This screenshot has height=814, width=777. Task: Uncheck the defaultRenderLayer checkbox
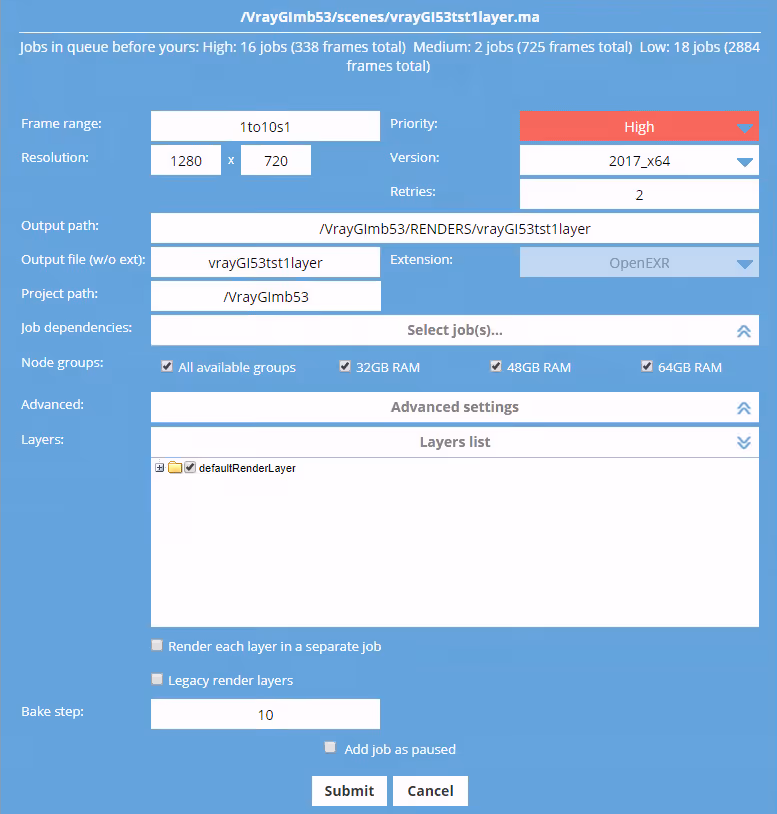190,467
